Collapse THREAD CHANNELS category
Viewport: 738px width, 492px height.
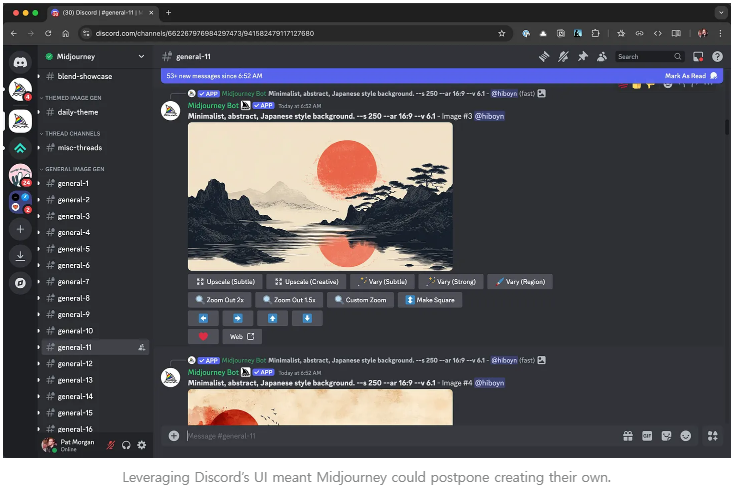click(70, 133)
